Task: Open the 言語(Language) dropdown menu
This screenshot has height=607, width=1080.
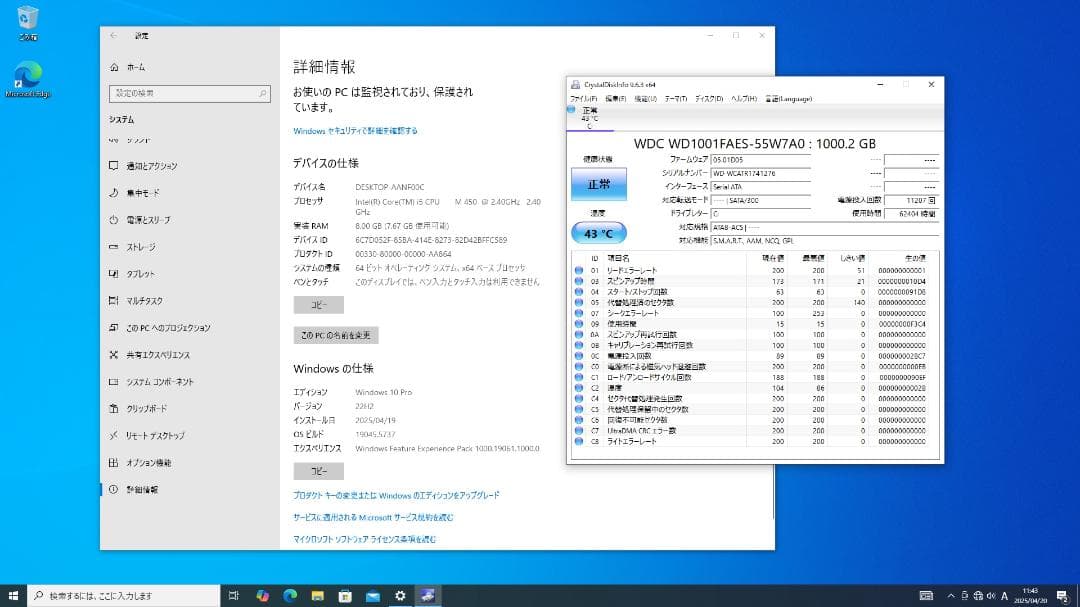Action: coord(789,98)
